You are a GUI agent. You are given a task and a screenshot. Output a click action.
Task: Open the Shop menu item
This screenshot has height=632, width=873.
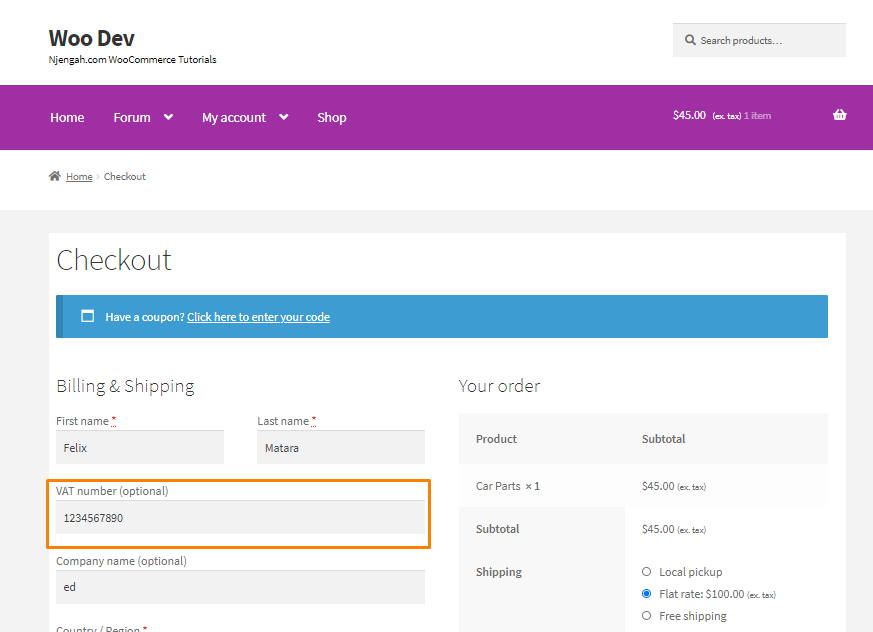click(332, 117)
